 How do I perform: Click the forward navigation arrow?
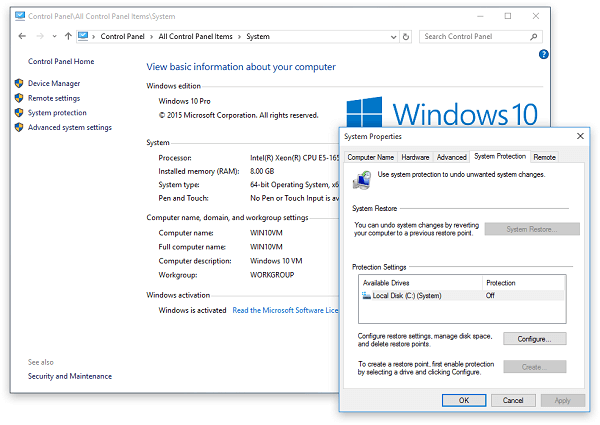(x=39, y=36)
